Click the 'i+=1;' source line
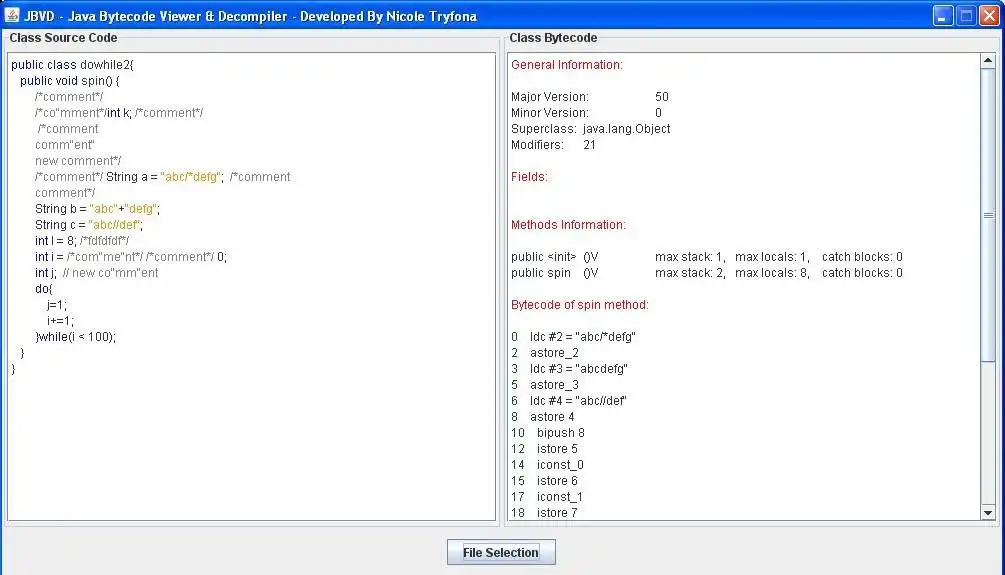1005x575 pixels. point(60,321)
